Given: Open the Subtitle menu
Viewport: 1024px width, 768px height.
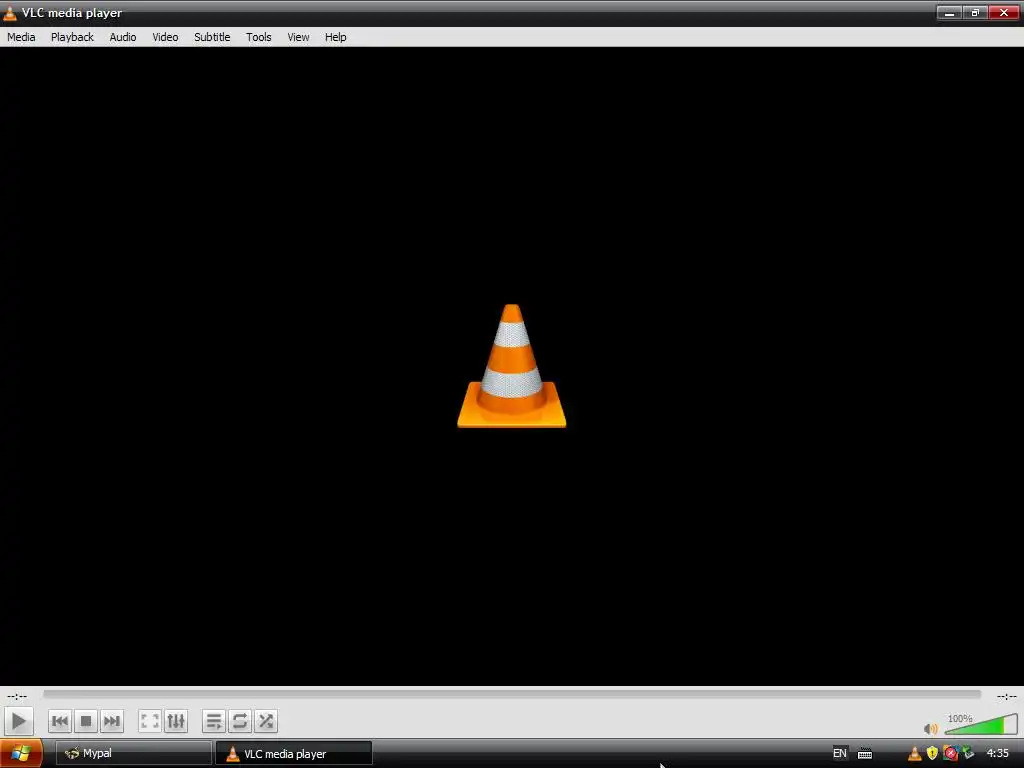Looking at the screenshot, I should [x=212, y=37].
